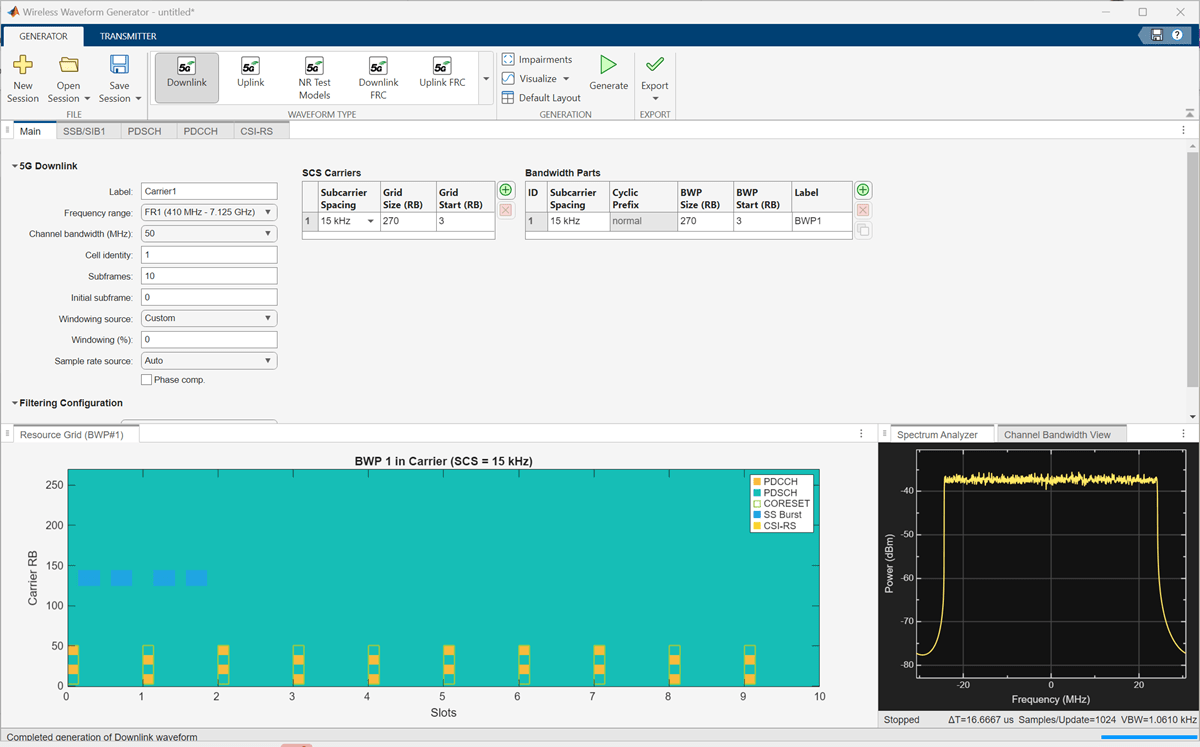This screenshot has width=1200, height=747.
Task: Open the Frequency range dropdown
Action: (209, 212)
